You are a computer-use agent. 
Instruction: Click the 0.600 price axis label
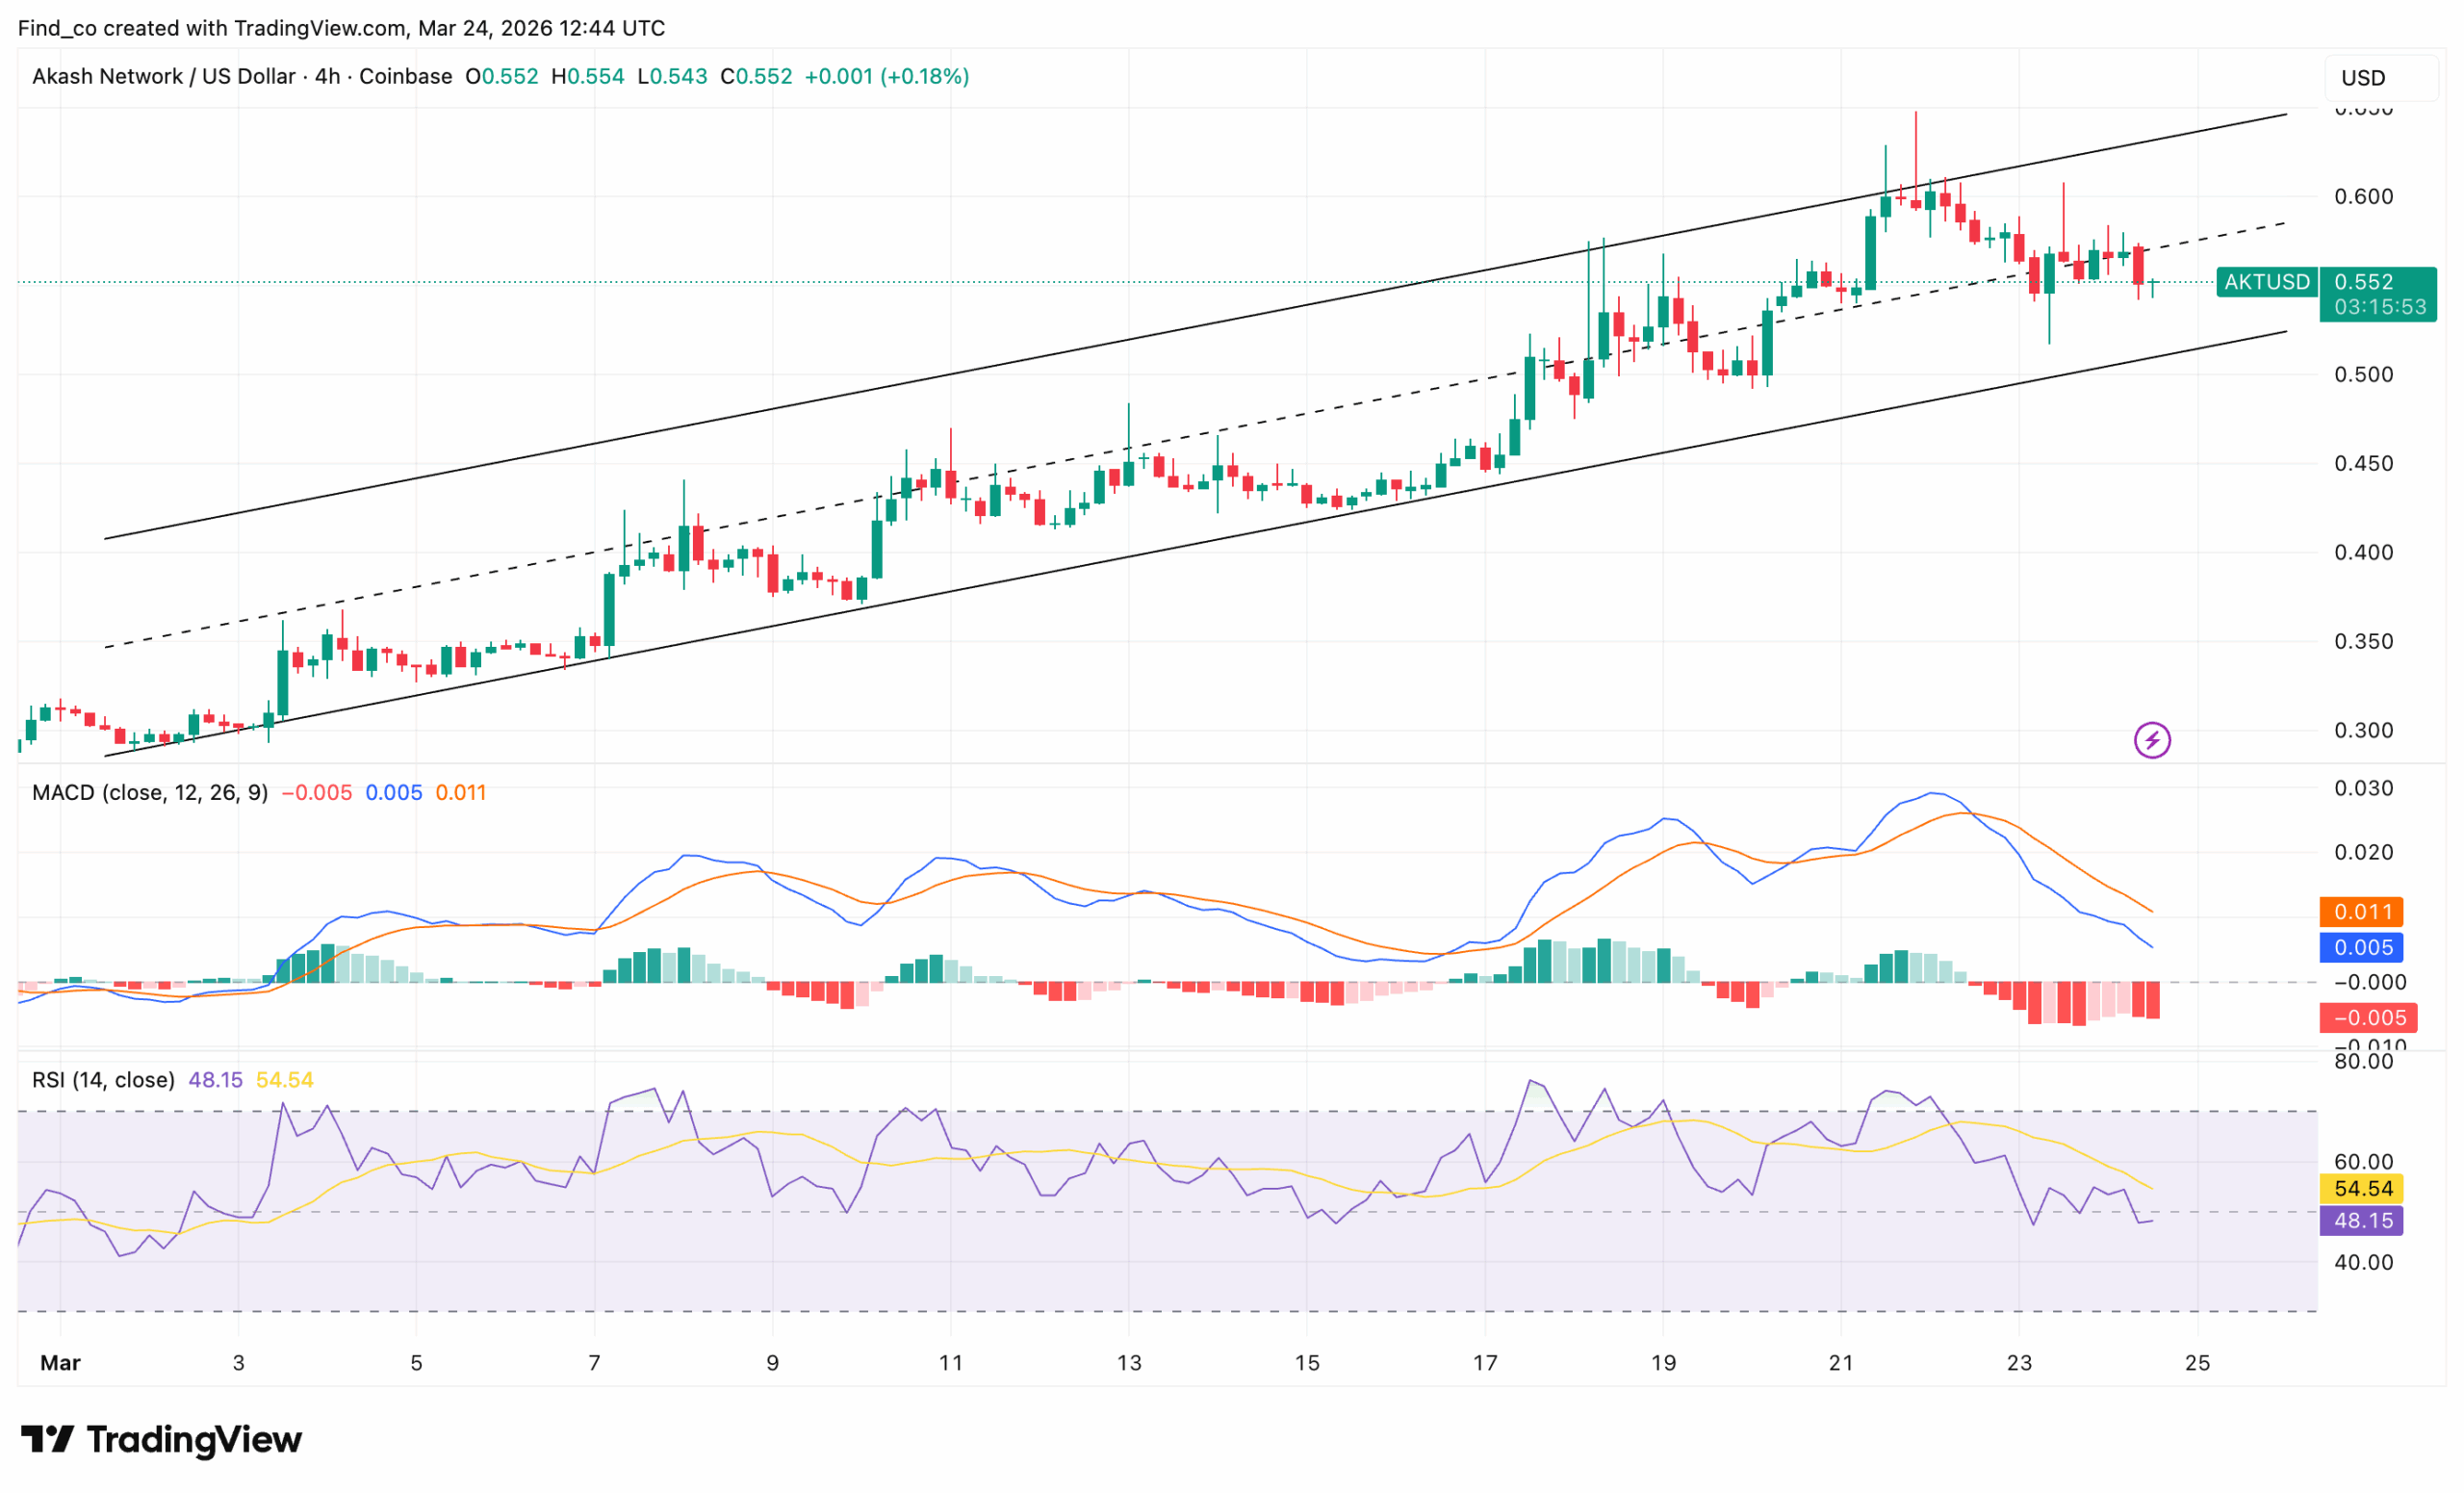tap(2364, 197)
